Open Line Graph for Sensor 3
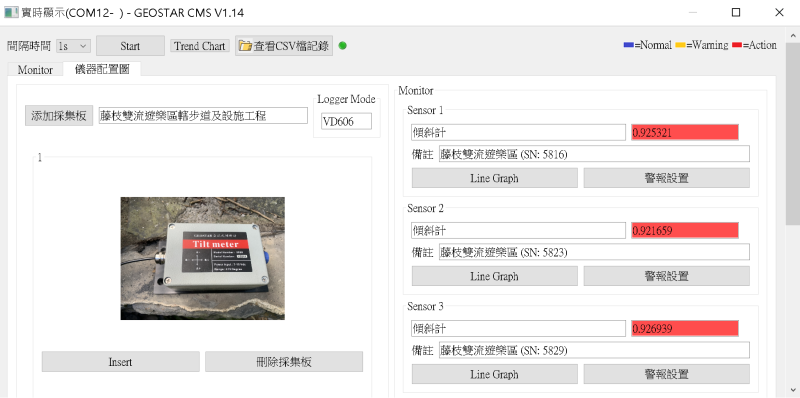This screenshot has height=398, width=800. pyautogui.click(x=494, y=374)
